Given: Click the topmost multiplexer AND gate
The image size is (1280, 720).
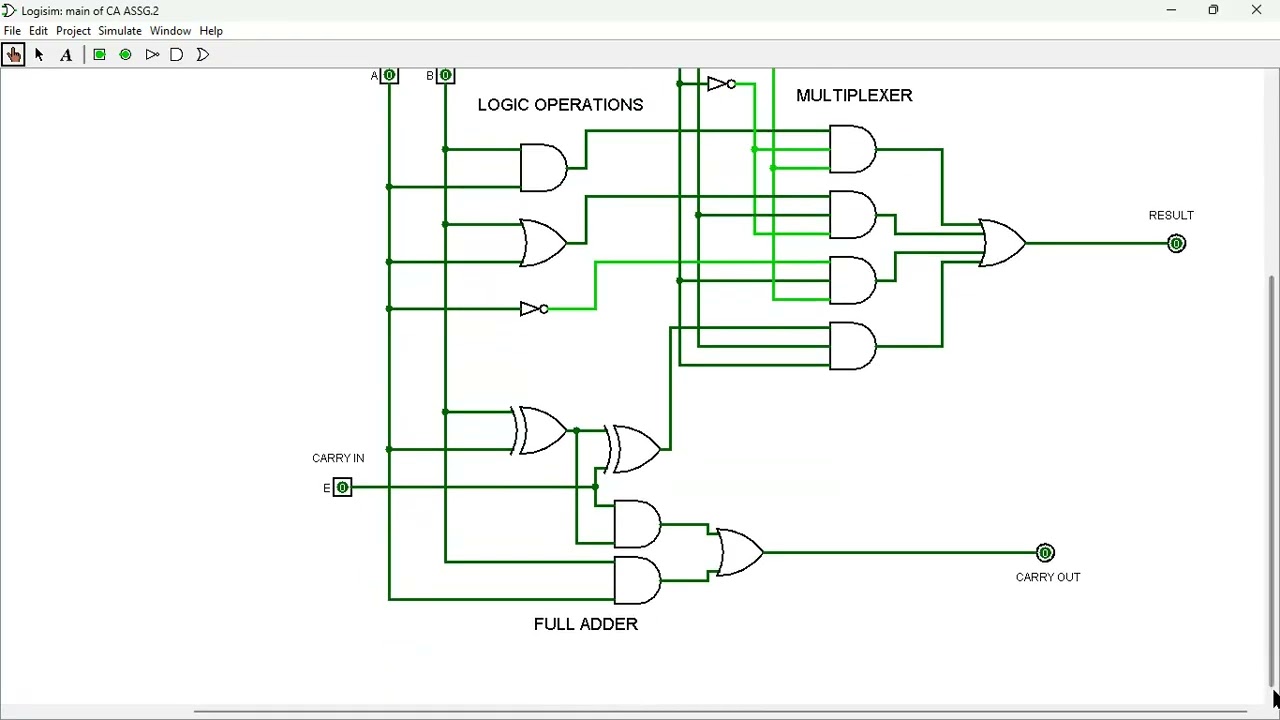Looking at the screenshot, I should pyautogui.click(x=853, y=149).
